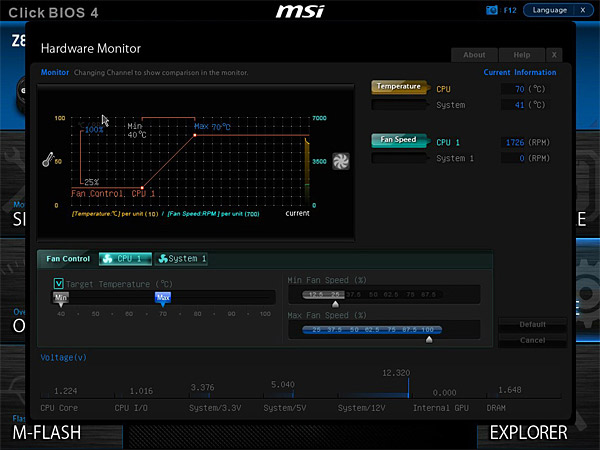Toggle the Target Temperature checkbox
The width and height of the screenshot is (600, 450).
point(59,284)
